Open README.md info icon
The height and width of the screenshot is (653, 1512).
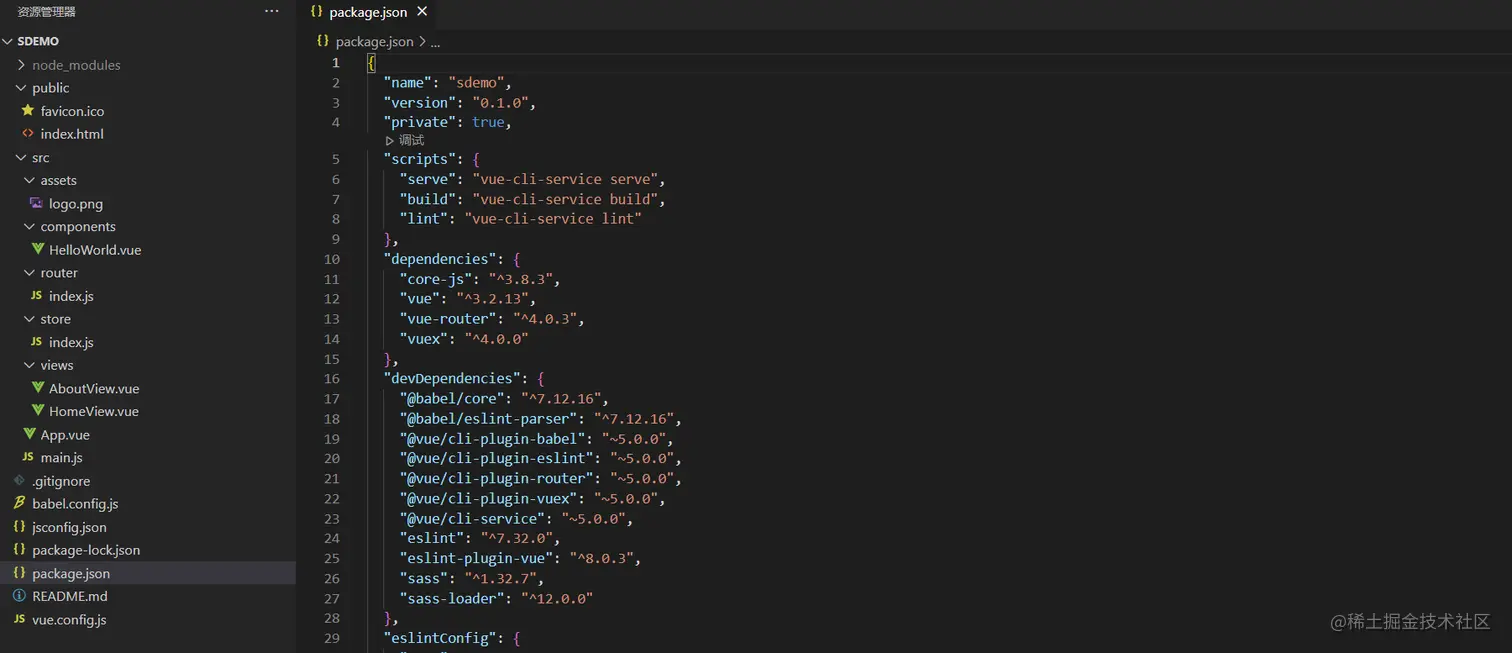click(19, 596)
